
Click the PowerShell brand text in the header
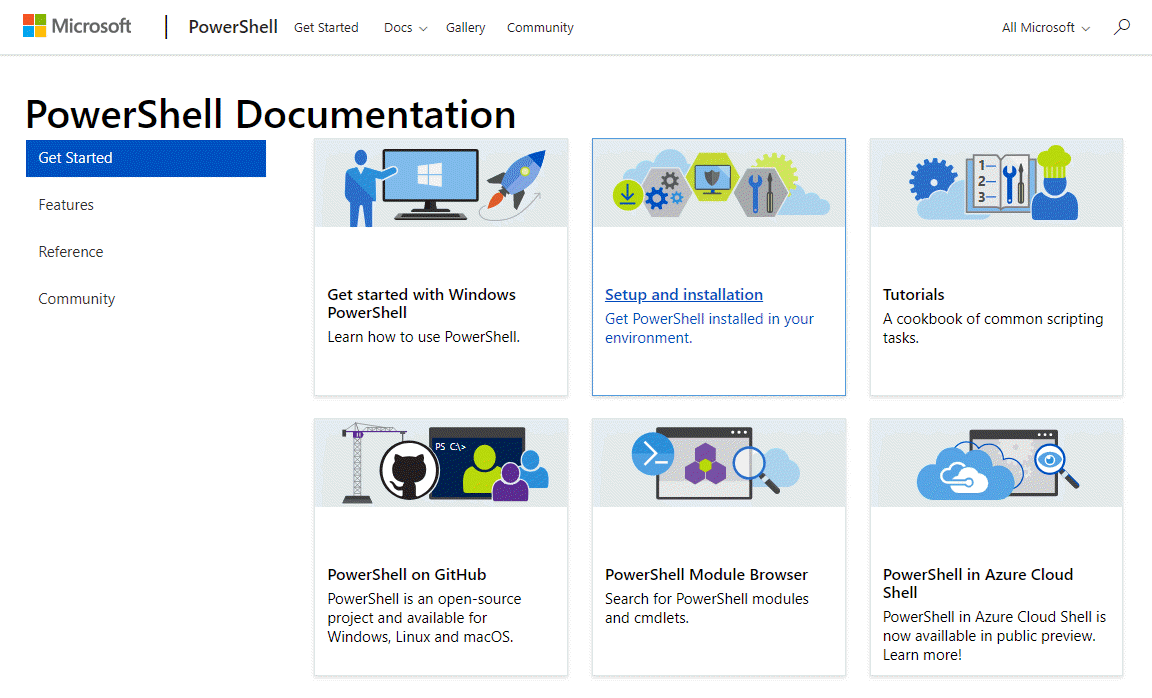click(x=232, y=26)
